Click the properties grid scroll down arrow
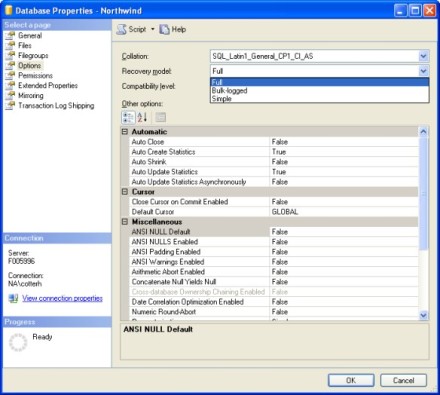The height and width of the screenshot is (395, 440). tap(423, 315)
